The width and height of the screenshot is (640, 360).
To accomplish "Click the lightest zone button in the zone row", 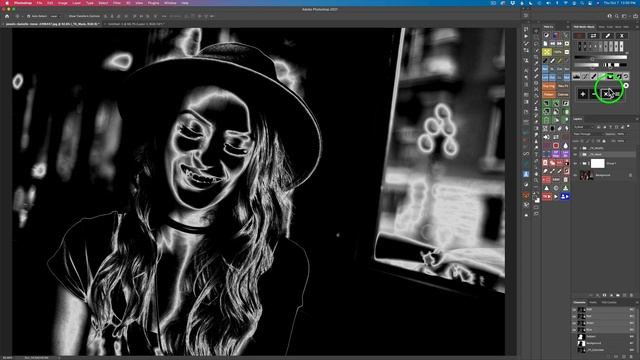I will click(x=621, y=45).
